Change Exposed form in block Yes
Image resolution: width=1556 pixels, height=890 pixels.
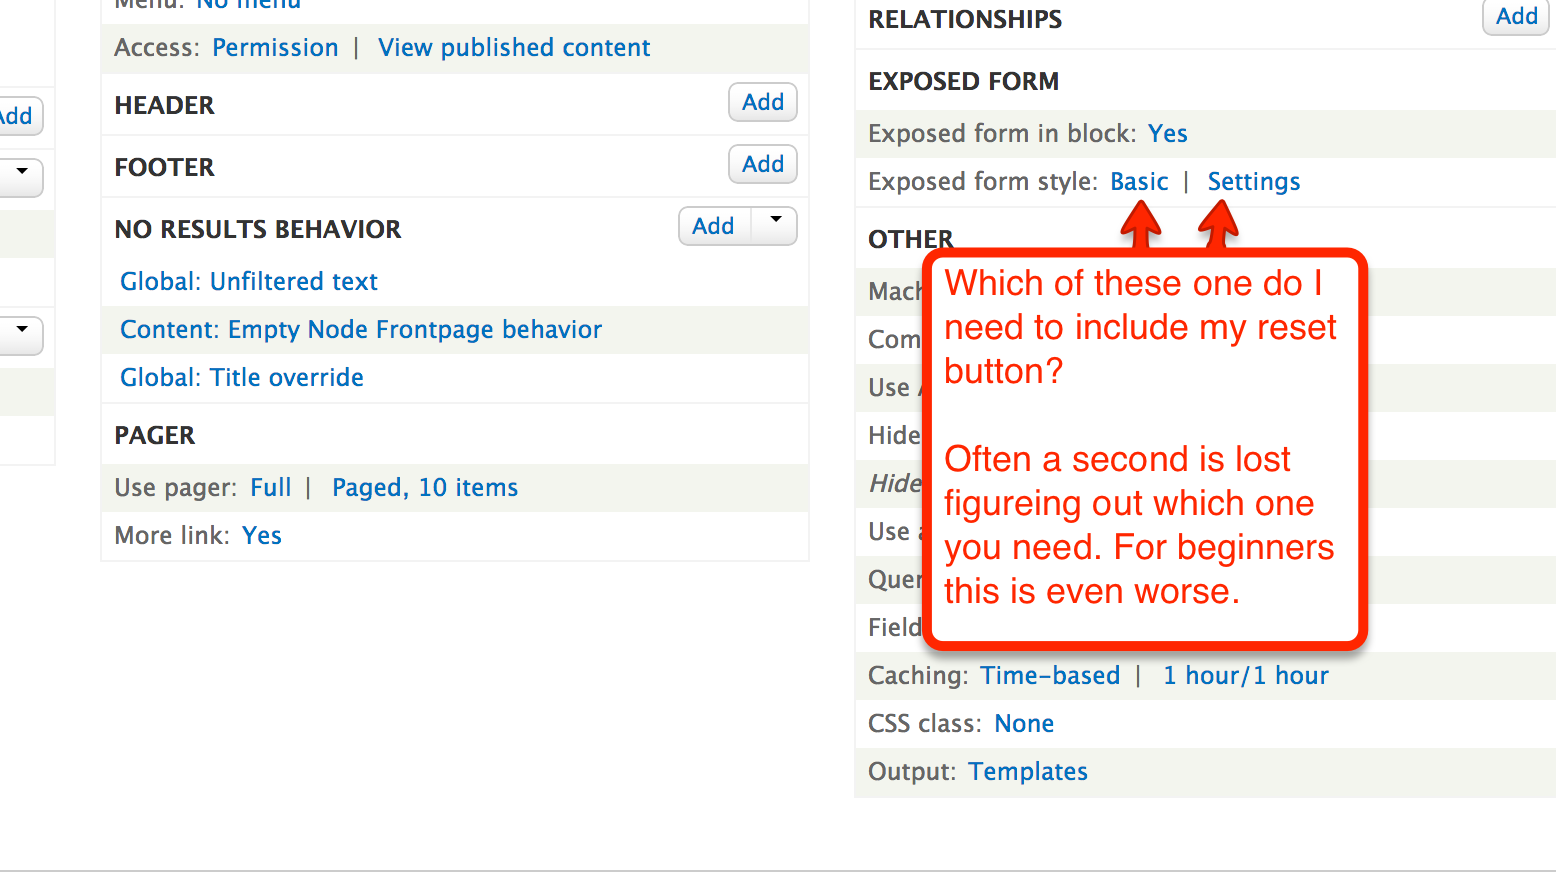pos(1168,134)
